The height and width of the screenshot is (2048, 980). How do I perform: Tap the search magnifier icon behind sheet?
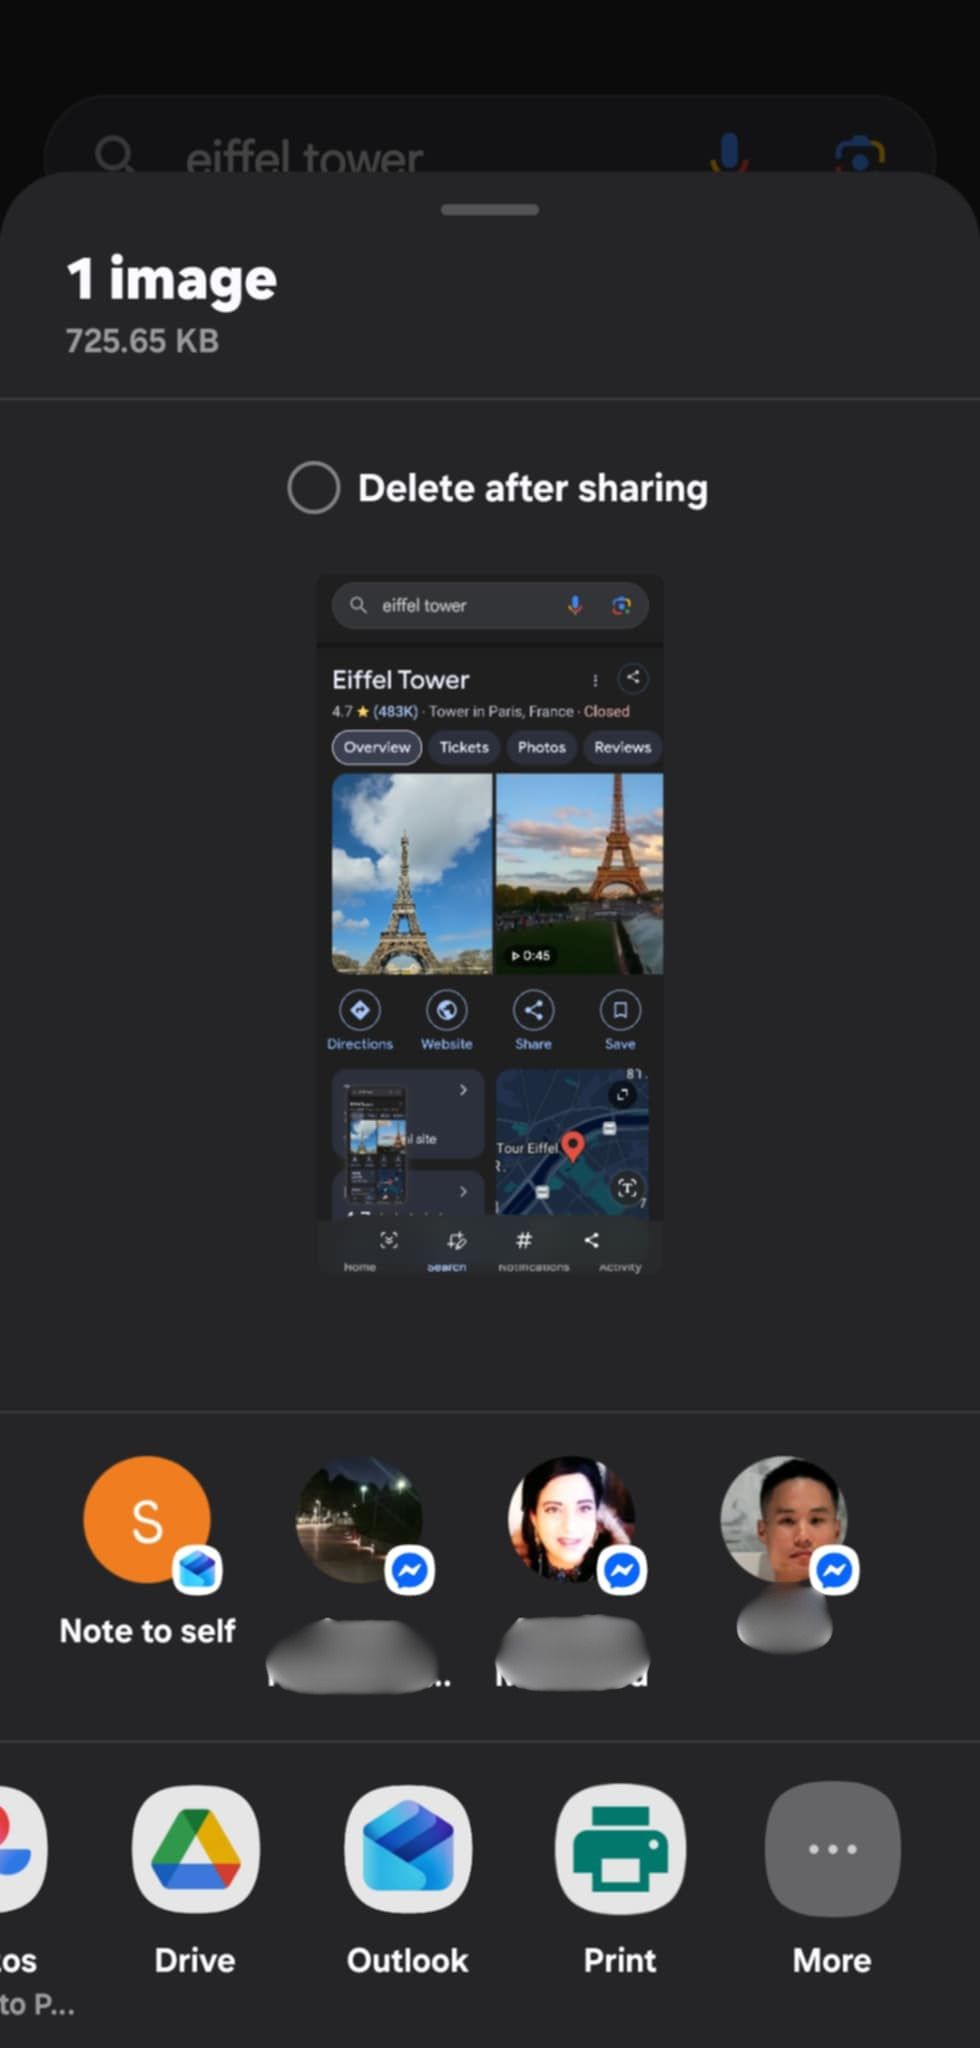coord(115,155)
